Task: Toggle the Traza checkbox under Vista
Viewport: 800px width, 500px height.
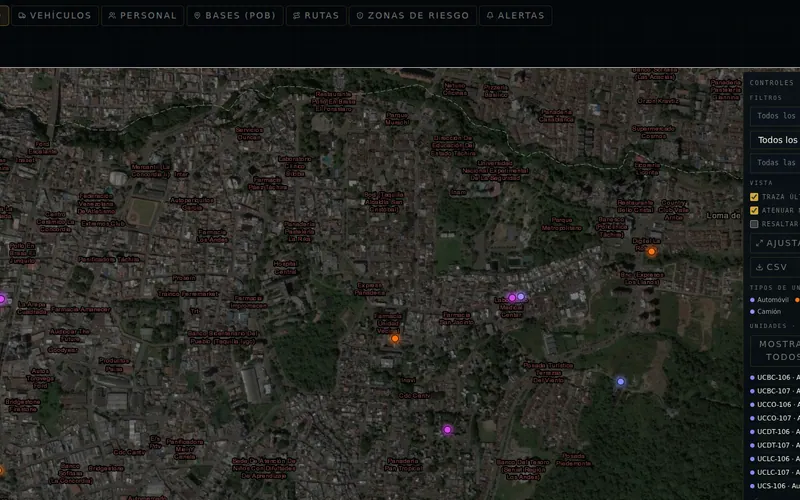Action: coord(754,197)
